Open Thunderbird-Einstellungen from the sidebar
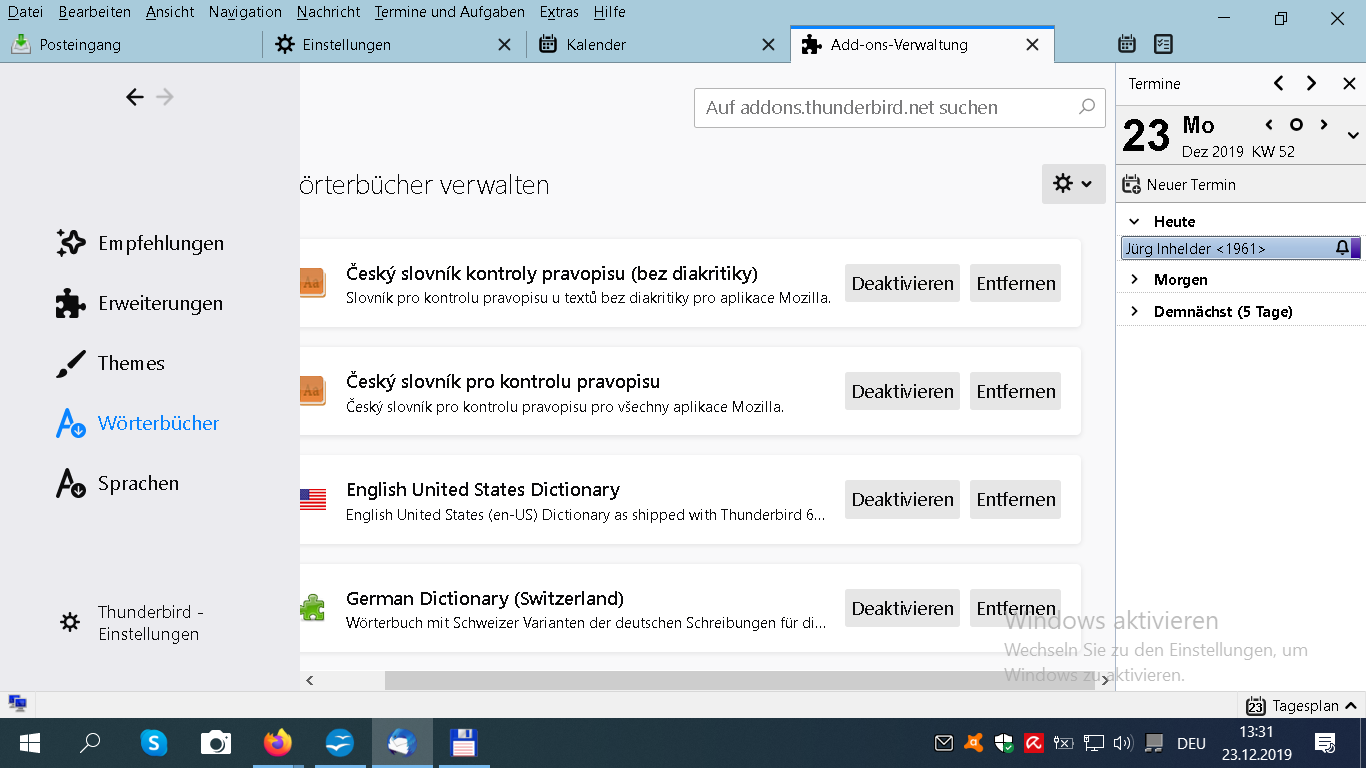Viewport: 1366px width, 768px height. click(131, 623)
